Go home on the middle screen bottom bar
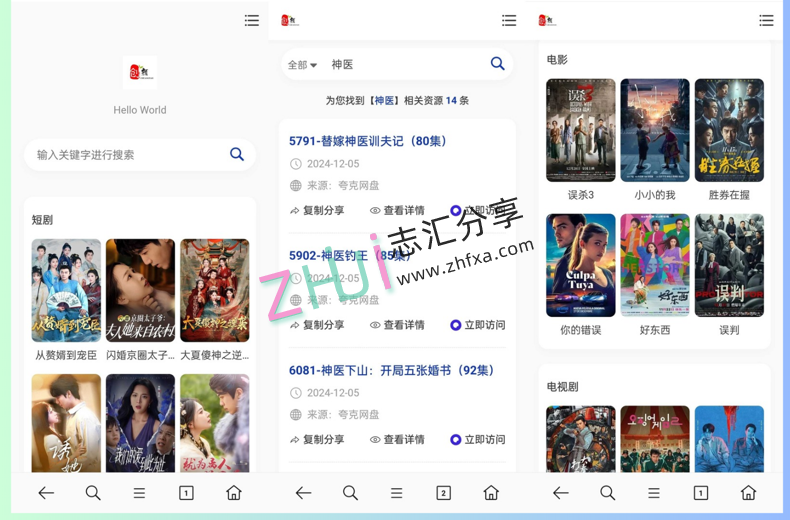The image size is (790, 520). click(x=491, y=493)
